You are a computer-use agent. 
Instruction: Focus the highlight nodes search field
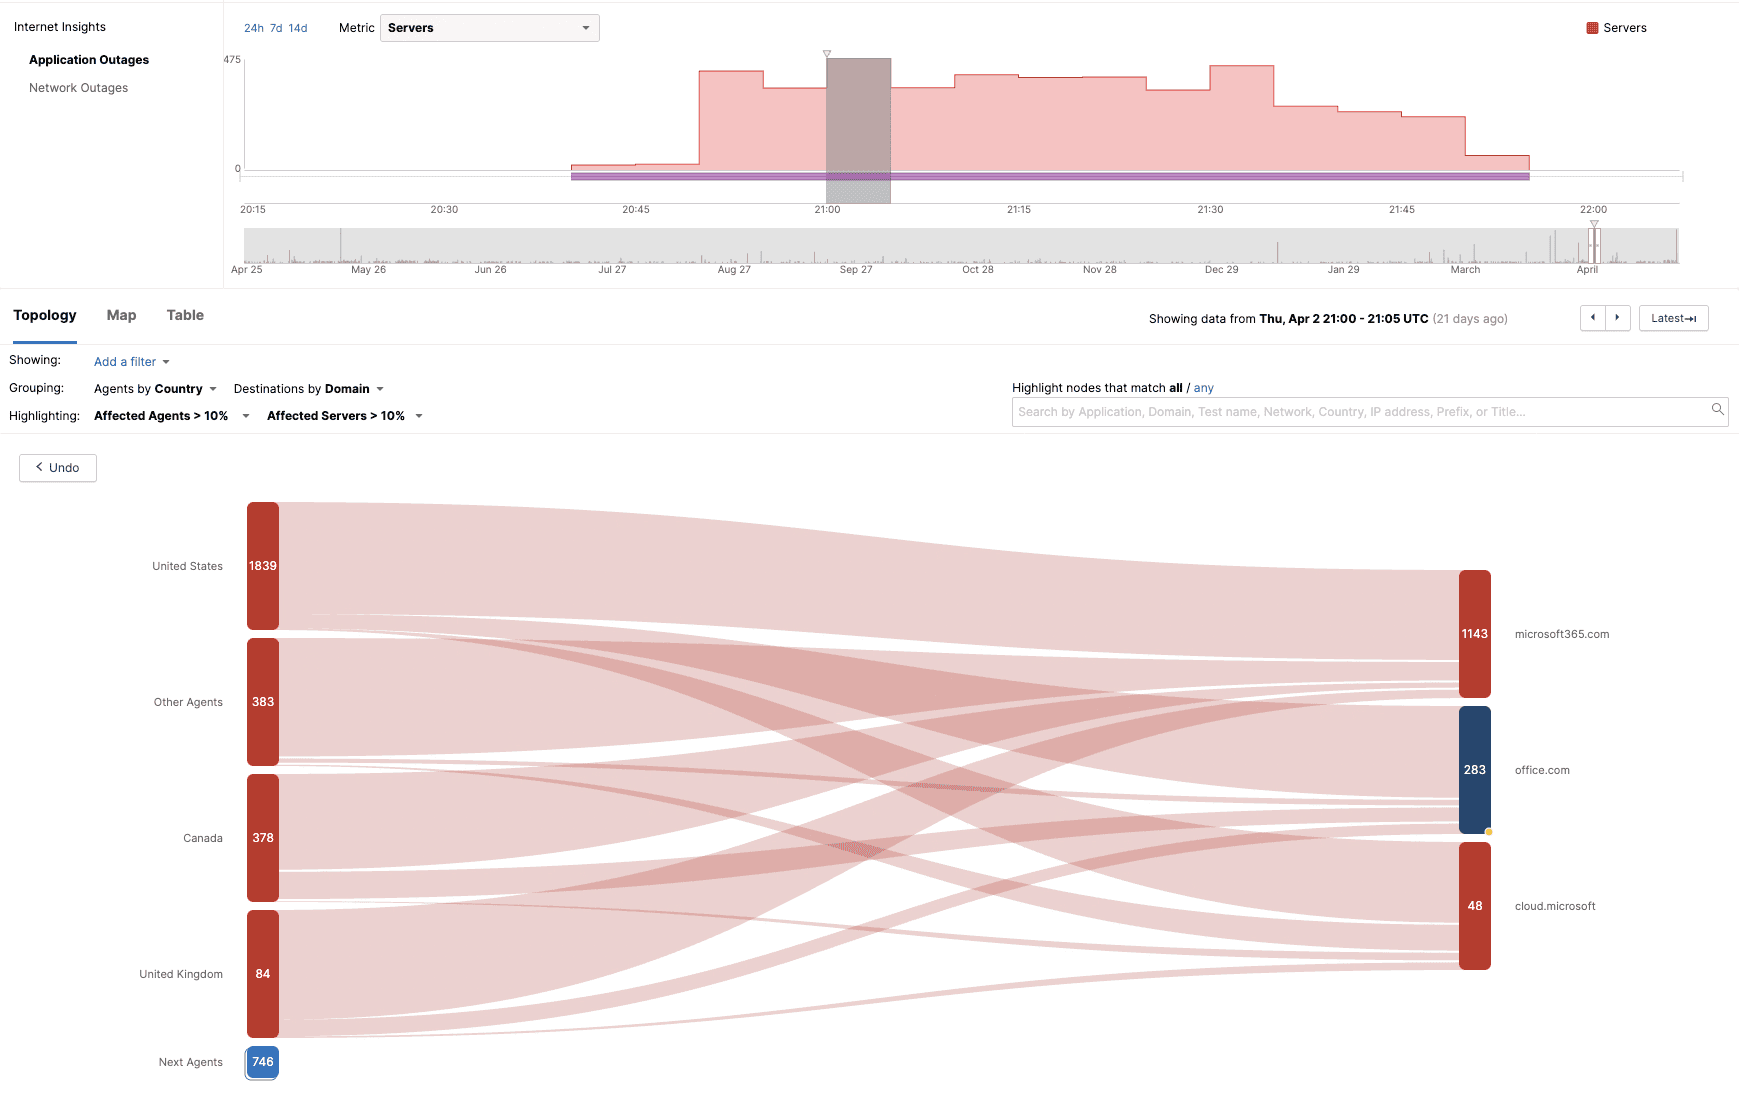(1360, 412)
